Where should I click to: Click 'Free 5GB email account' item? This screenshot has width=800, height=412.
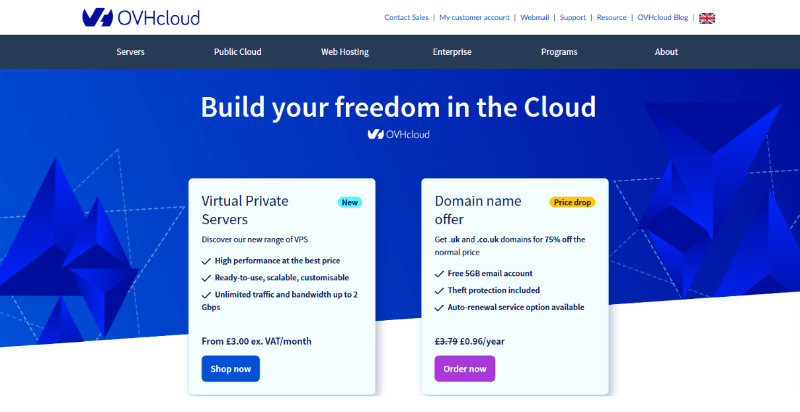click(490, 273)
